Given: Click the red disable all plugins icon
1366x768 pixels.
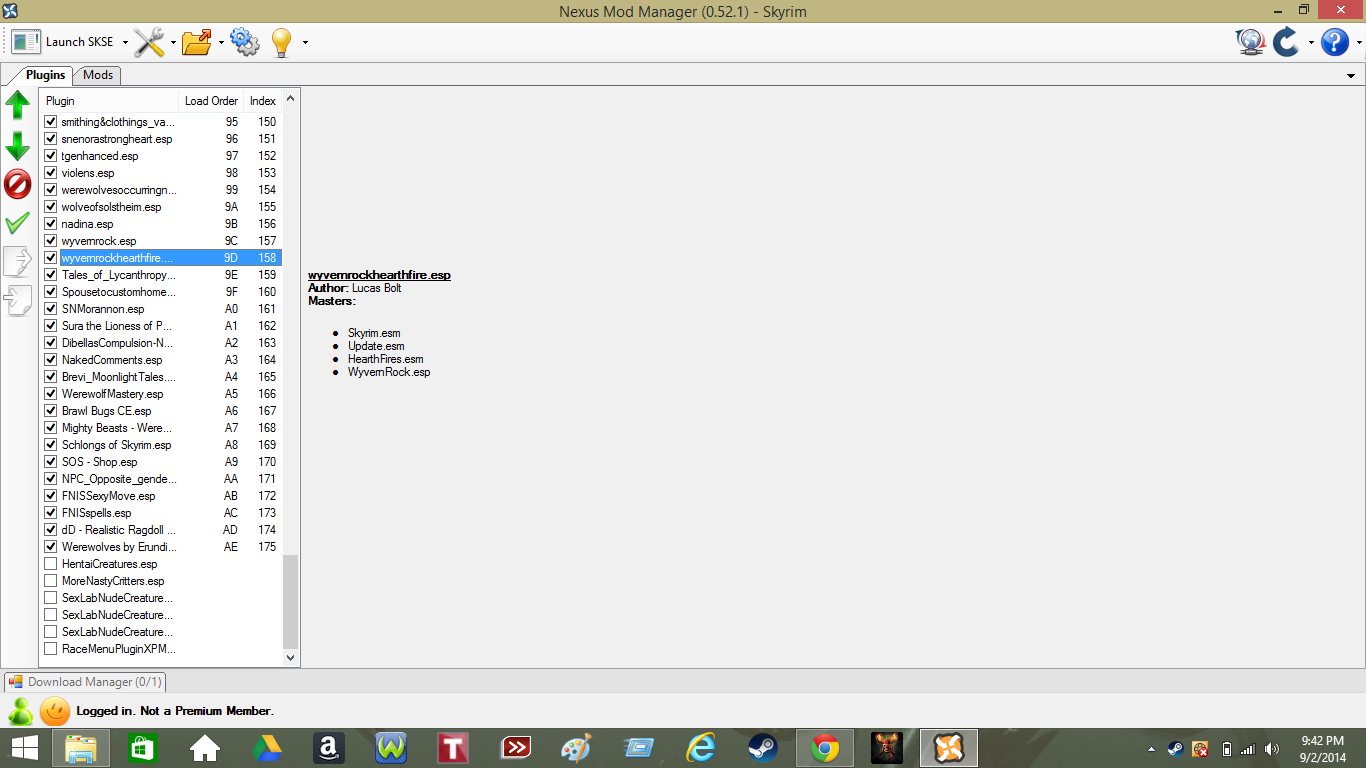Looking at the screenshot, I should pos(18,184).
